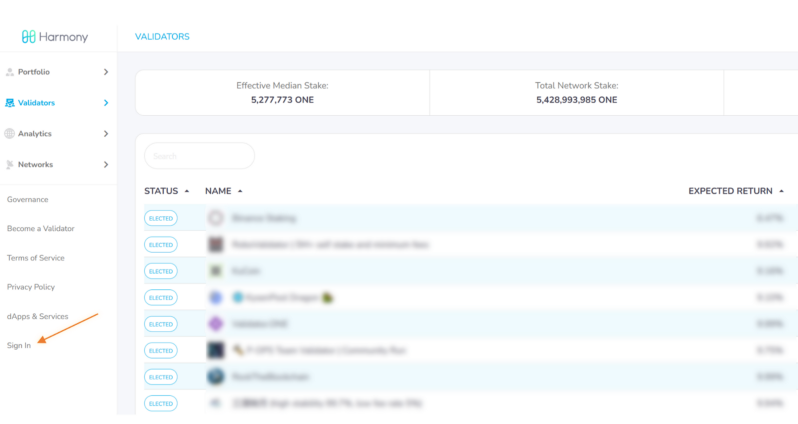The image size is (798, 424).
Task: Click ELECTED badge in KuCoin row
Action: (161, 271)
